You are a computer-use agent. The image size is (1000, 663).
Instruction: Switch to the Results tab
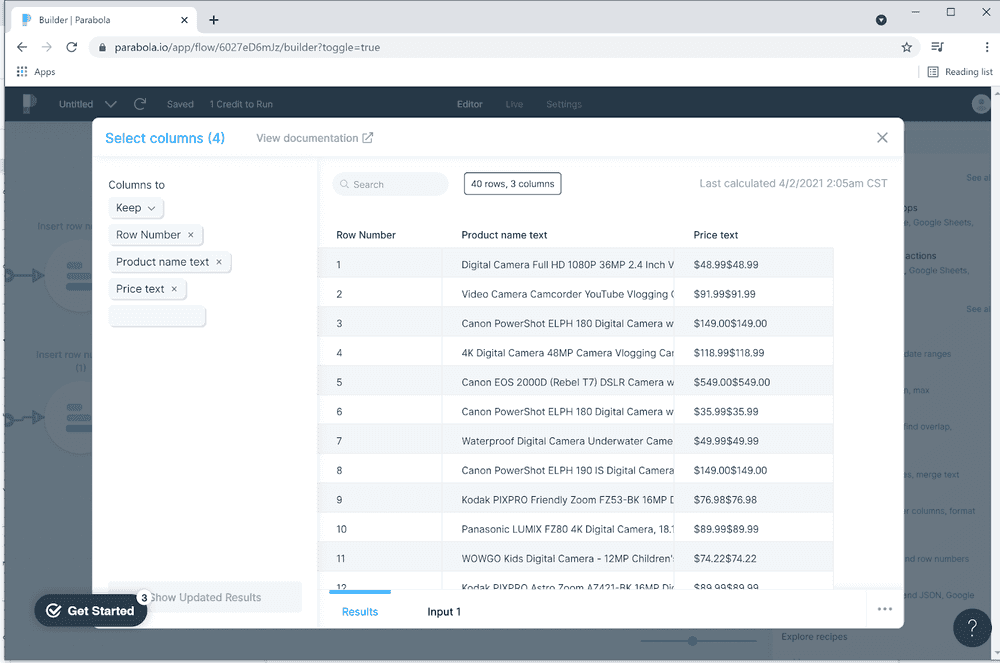click(x=360, y=611)
